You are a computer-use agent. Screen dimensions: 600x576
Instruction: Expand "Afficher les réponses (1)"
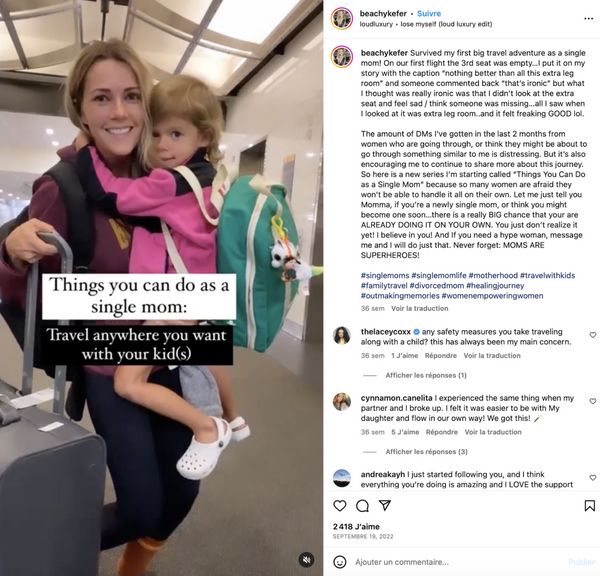tap(426, 375)
